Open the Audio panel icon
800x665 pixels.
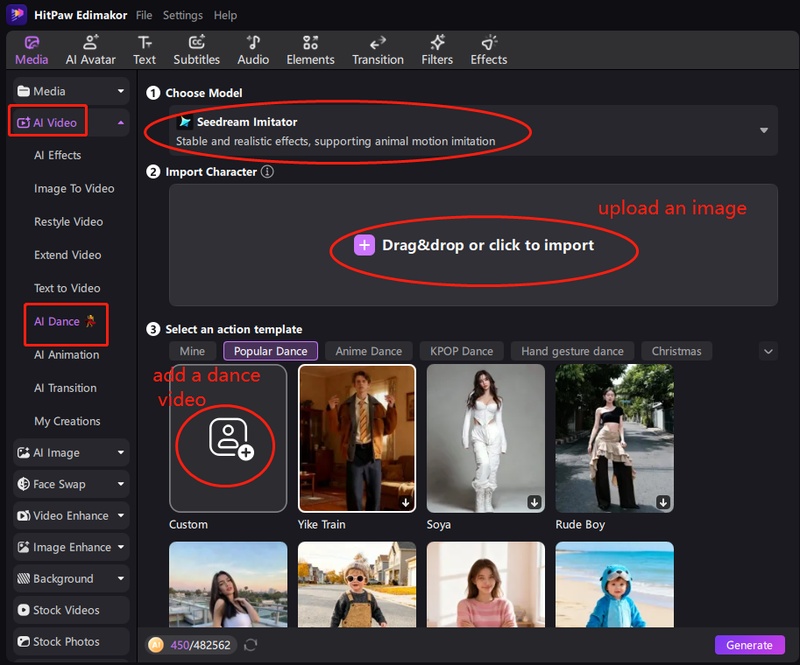[x=253, y=49]
